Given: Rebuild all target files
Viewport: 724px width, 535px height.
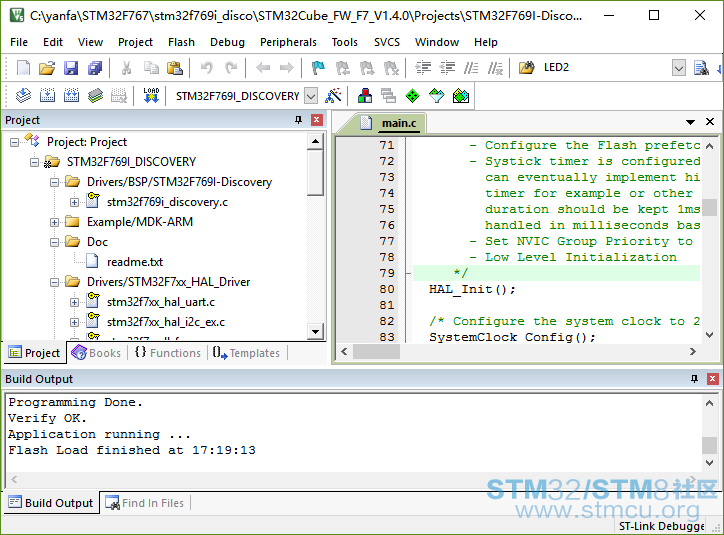Looking at the screenshot, I should tap(71, 96).
